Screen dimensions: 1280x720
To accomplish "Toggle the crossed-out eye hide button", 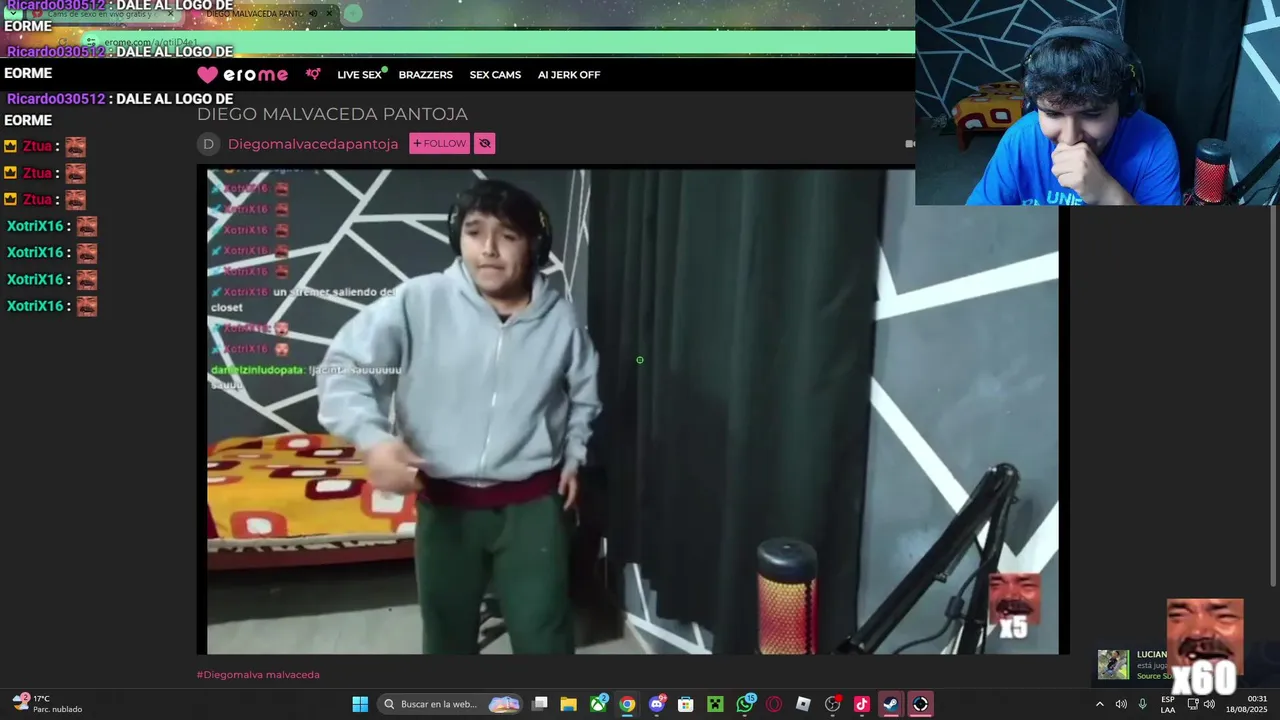I will (485, 143).
